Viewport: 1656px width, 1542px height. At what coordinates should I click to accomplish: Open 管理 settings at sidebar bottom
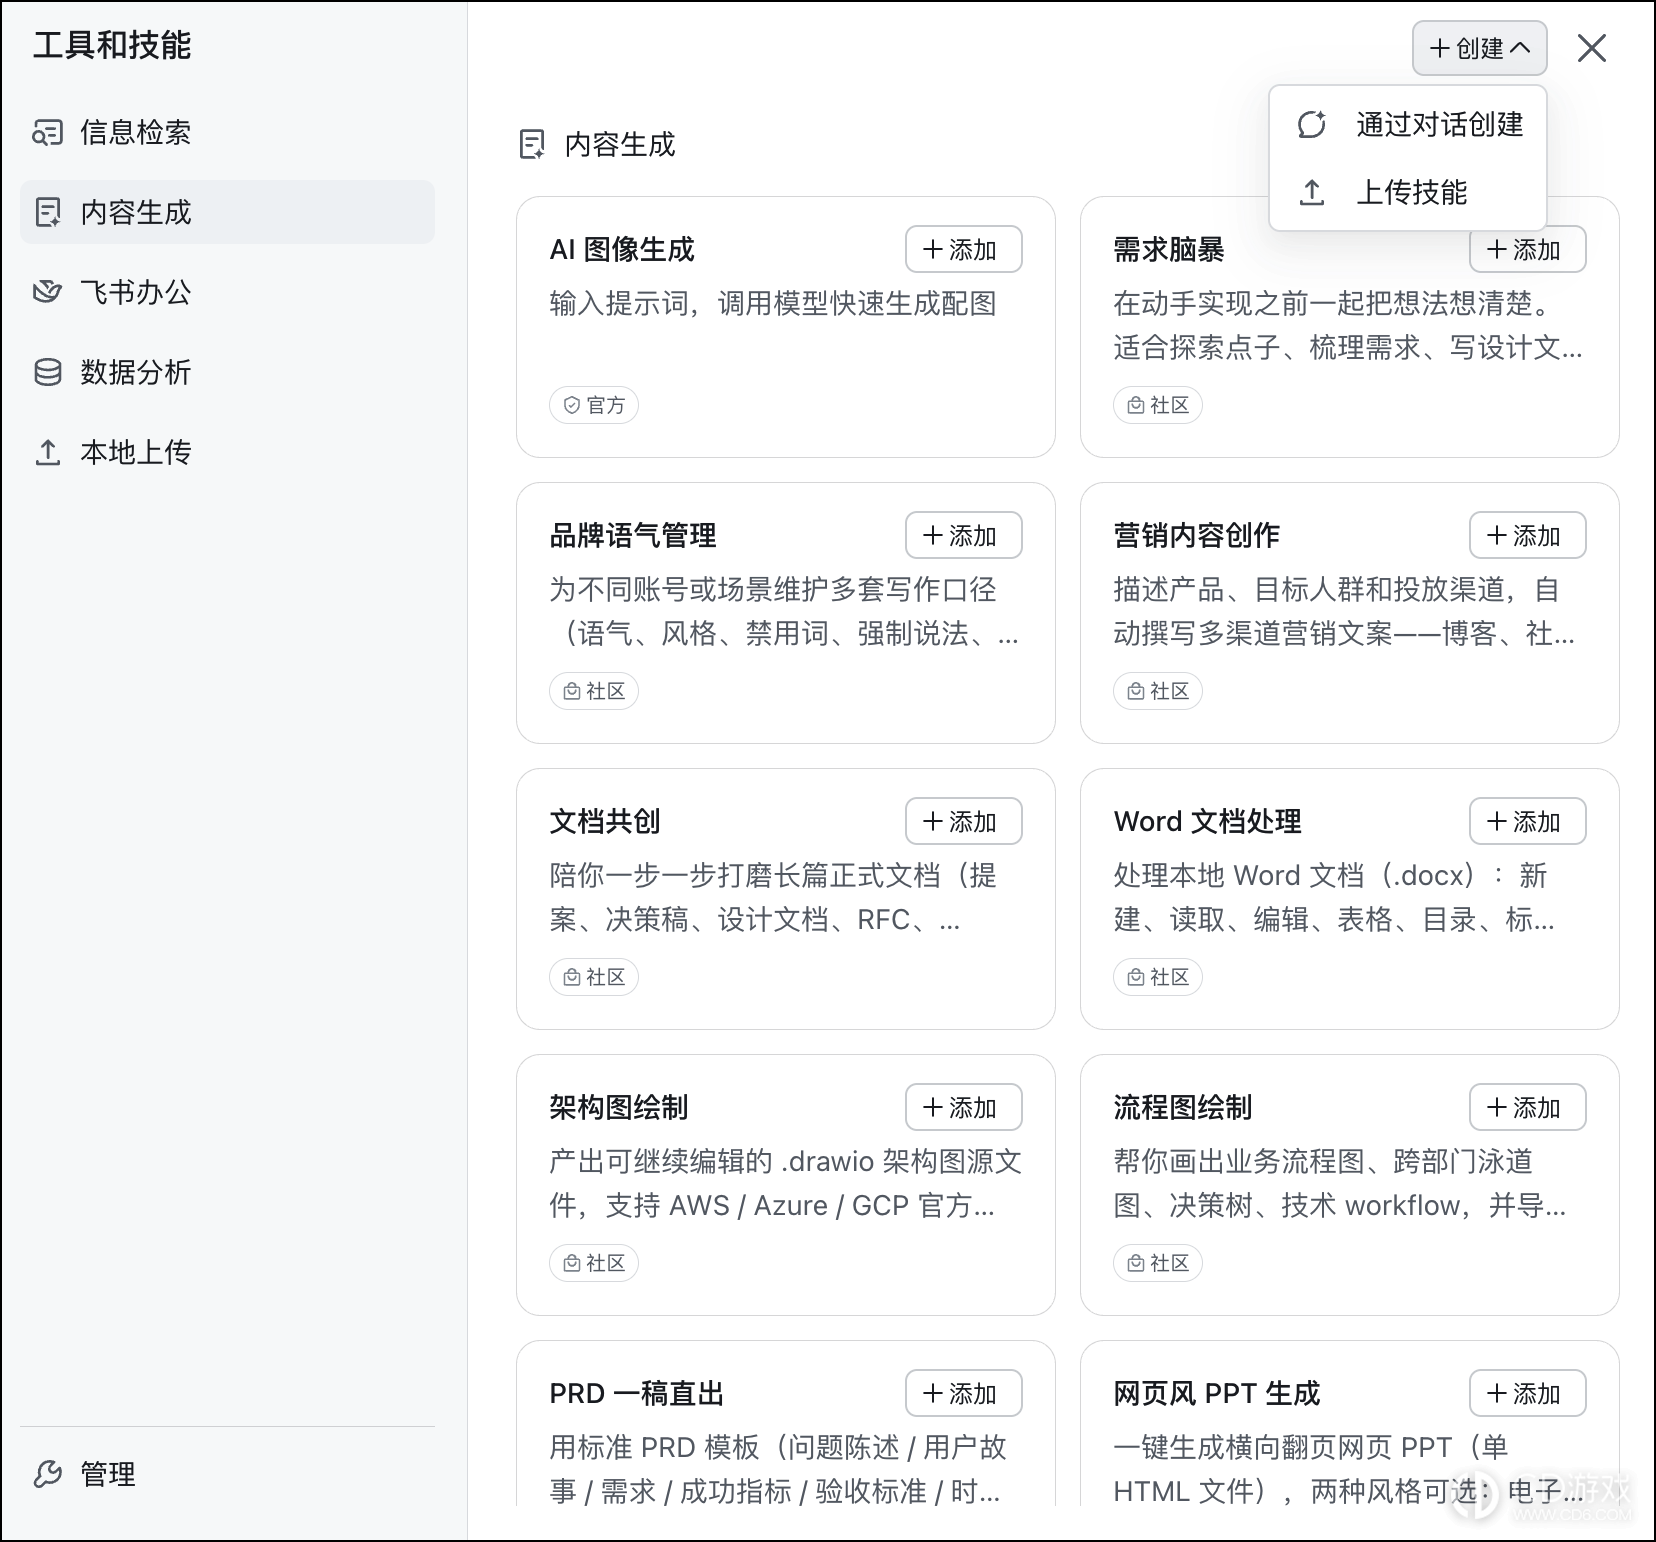227,1474
